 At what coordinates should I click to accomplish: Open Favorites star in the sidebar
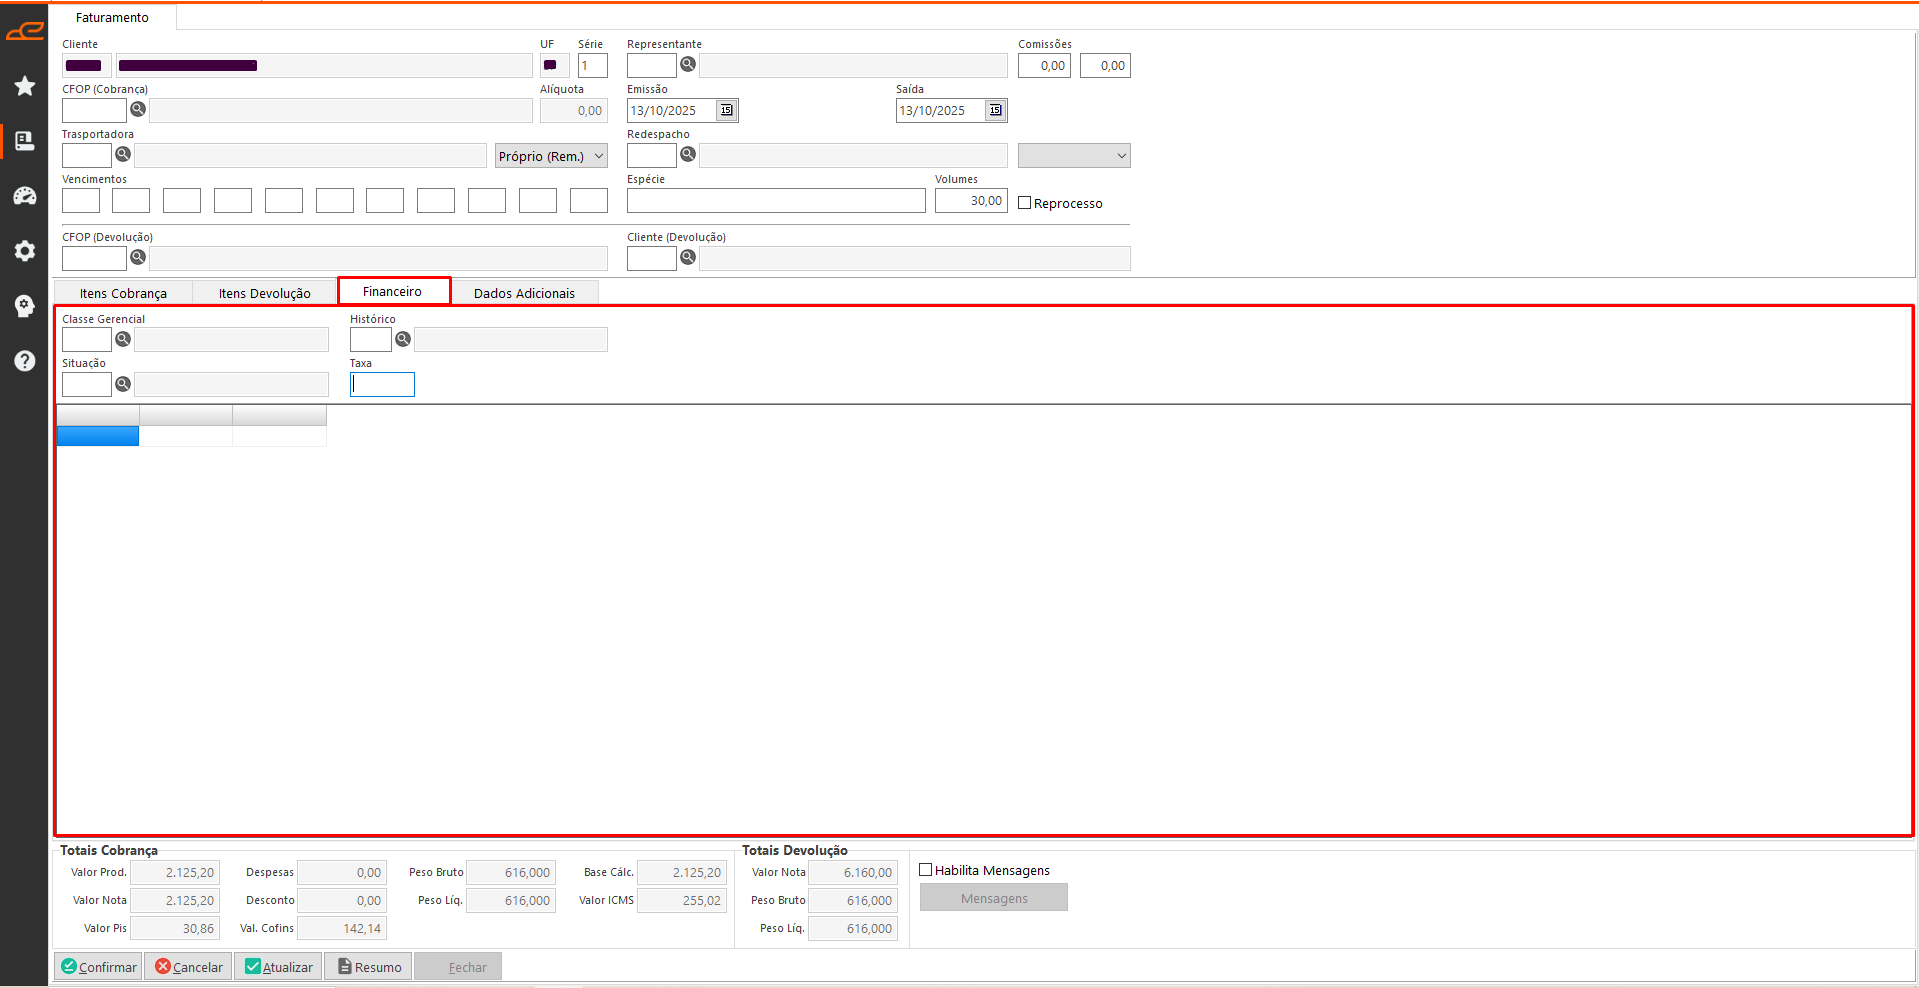click(25, 86)
